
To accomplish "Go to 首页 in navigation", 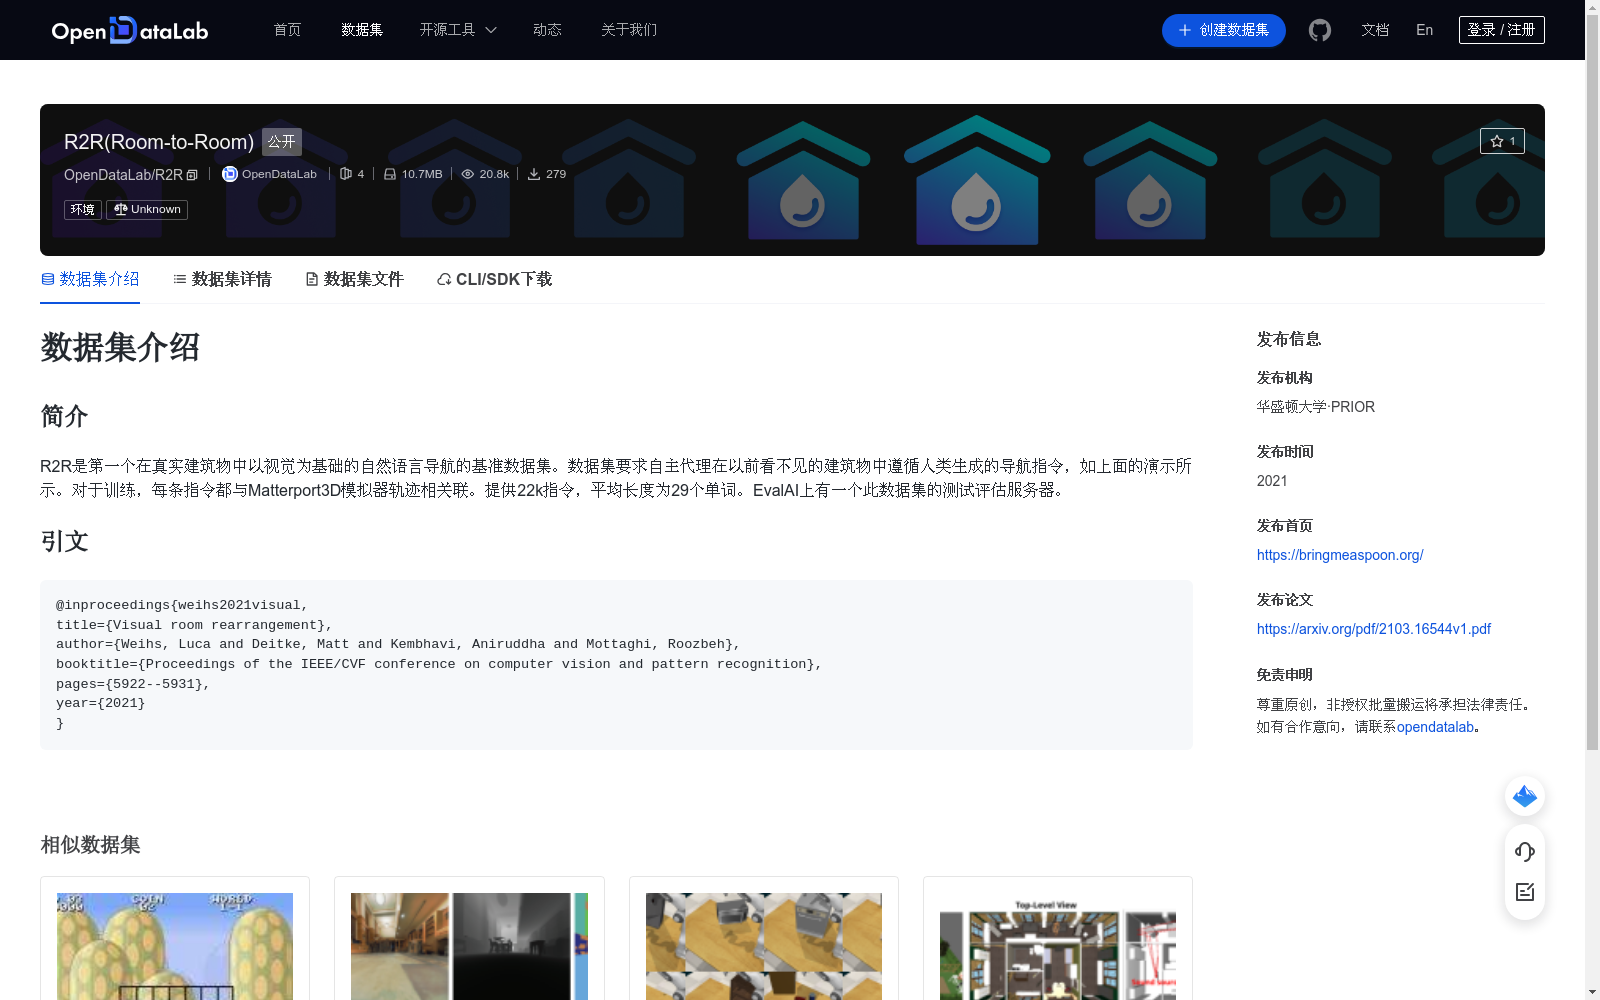I will tap(287, 30).
